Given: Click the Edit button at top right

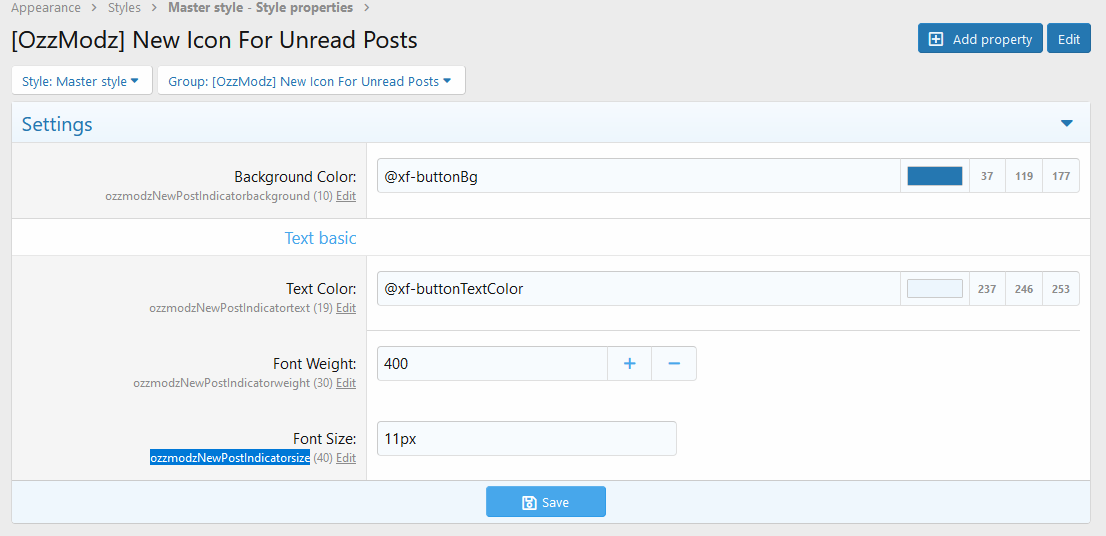Looking at the screenshot, I should click(1068, 39).
